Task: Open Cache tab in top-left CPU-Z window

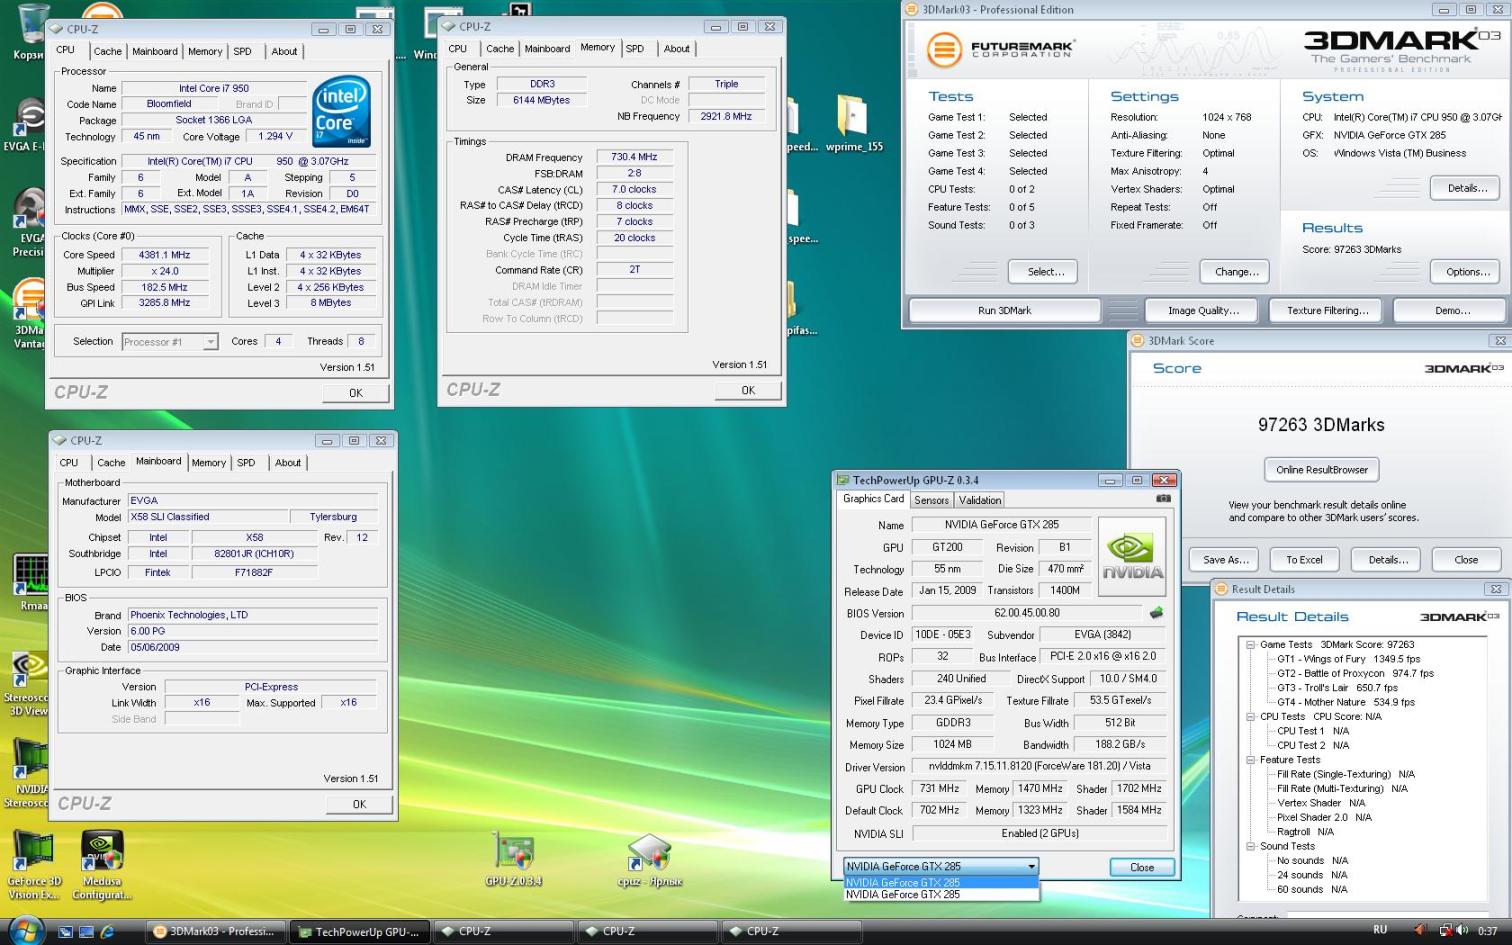Action: point(108,51)
